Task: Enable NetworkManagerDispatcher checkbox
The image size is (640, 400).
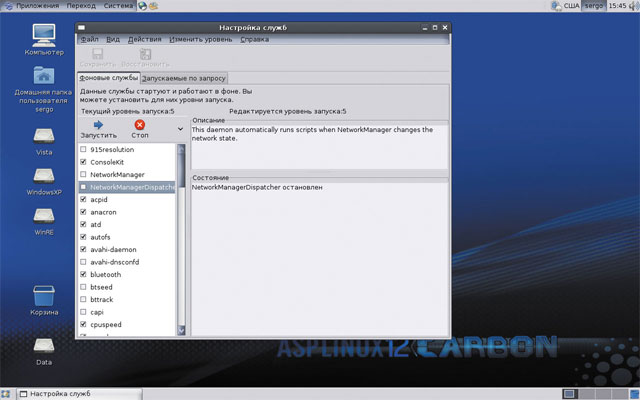Action: 83,187
